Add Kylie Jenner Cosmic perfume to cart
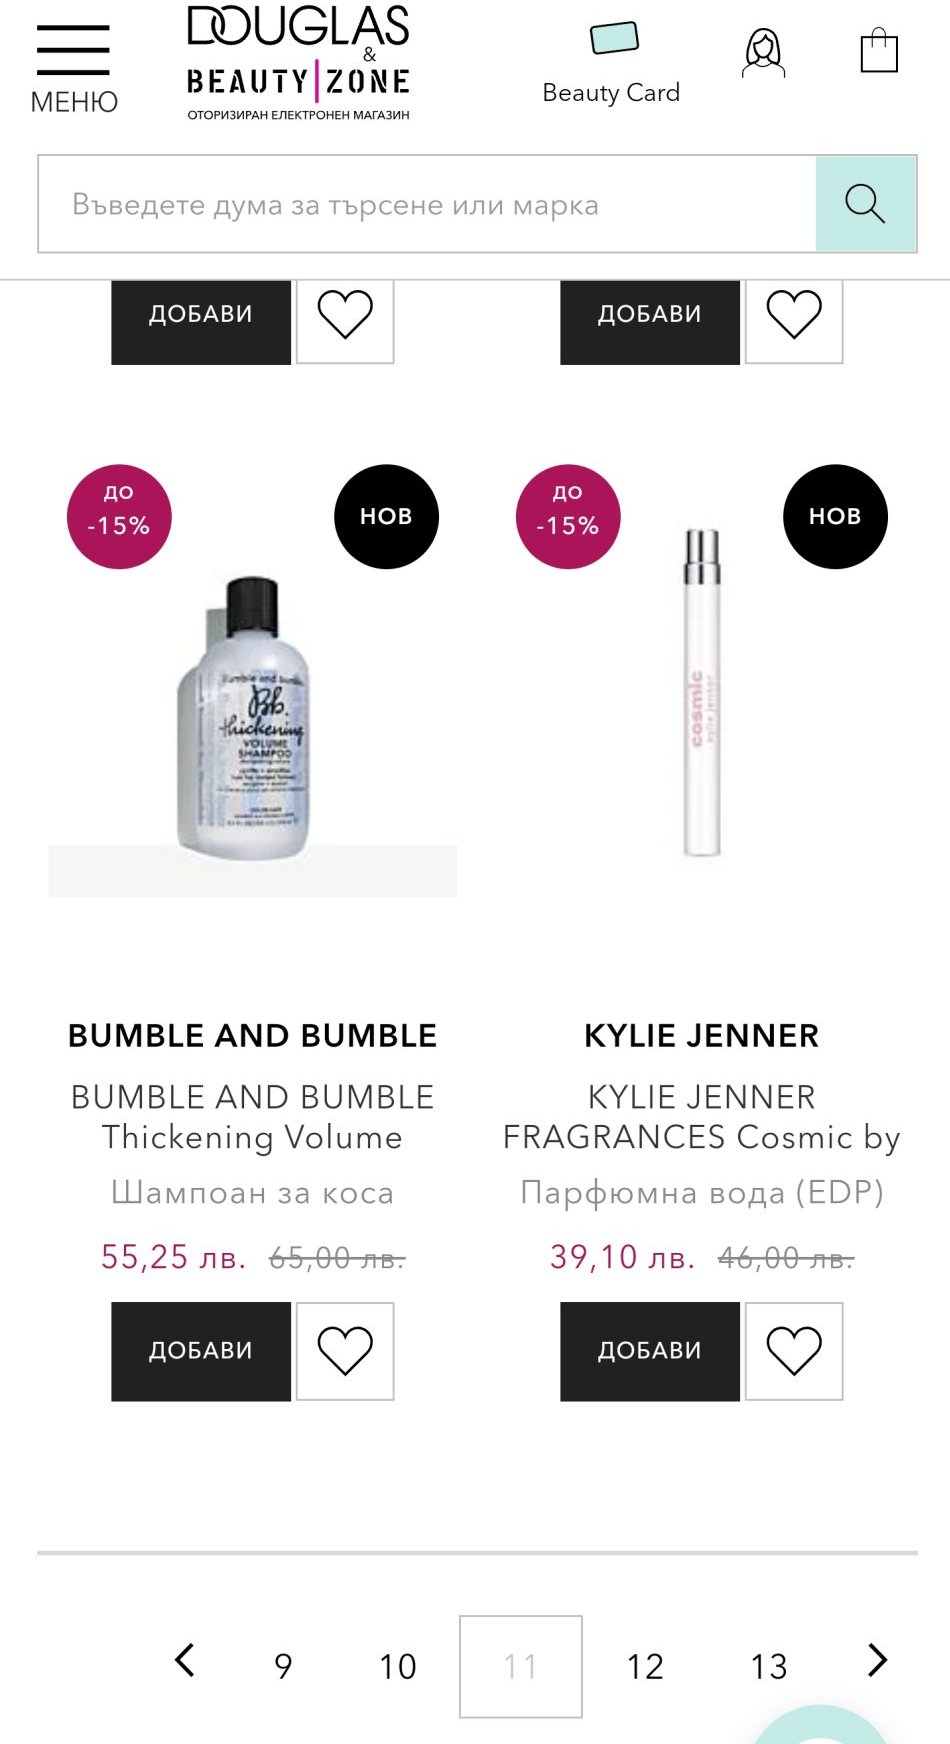This screenshot has height=1744, width=950. (650, 1351)
